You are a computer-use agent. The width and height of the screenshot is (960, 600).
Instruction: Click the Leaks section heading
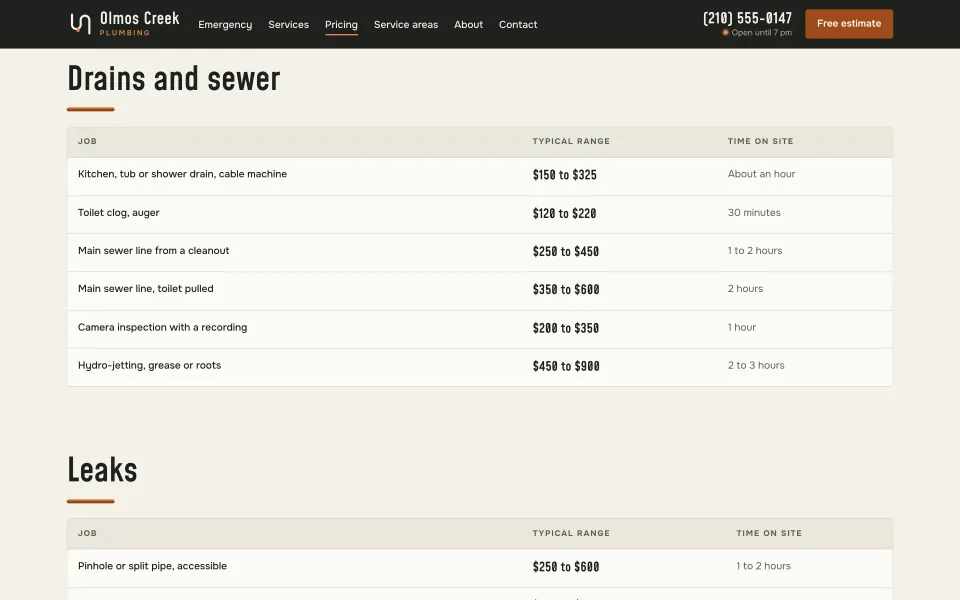pyautogui.click(x=102, y=470)
